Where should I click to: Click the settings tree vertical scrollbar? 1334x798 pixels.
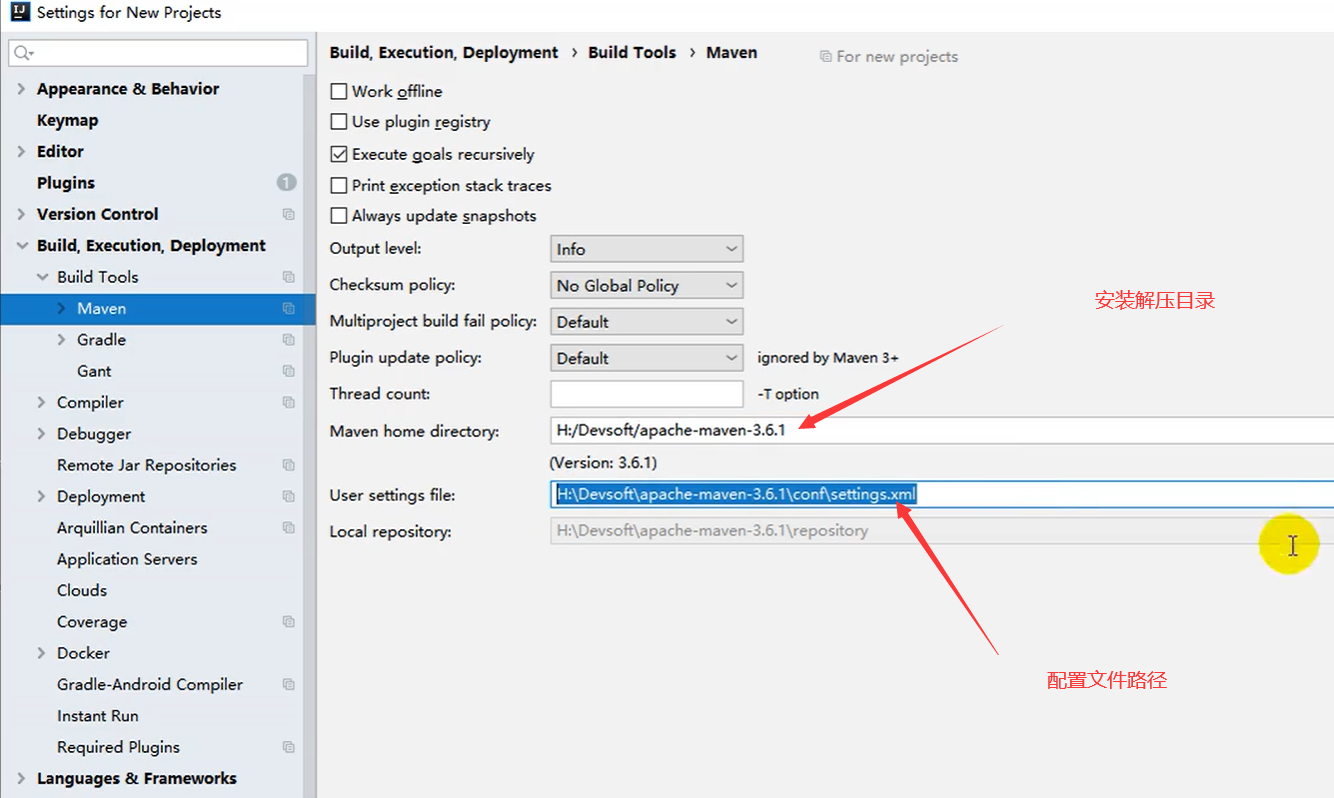pos(309,435)
